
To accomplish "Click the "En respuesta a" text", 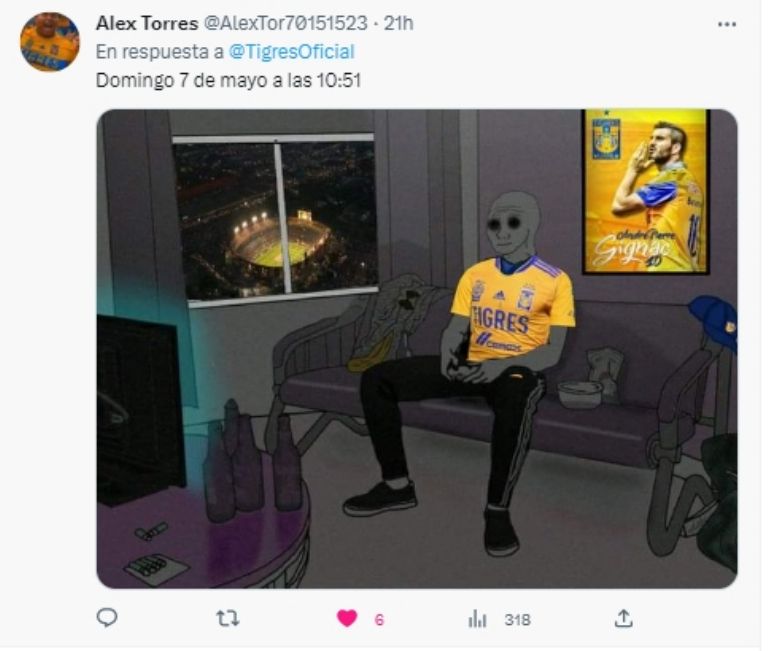I will pos(160,52).
